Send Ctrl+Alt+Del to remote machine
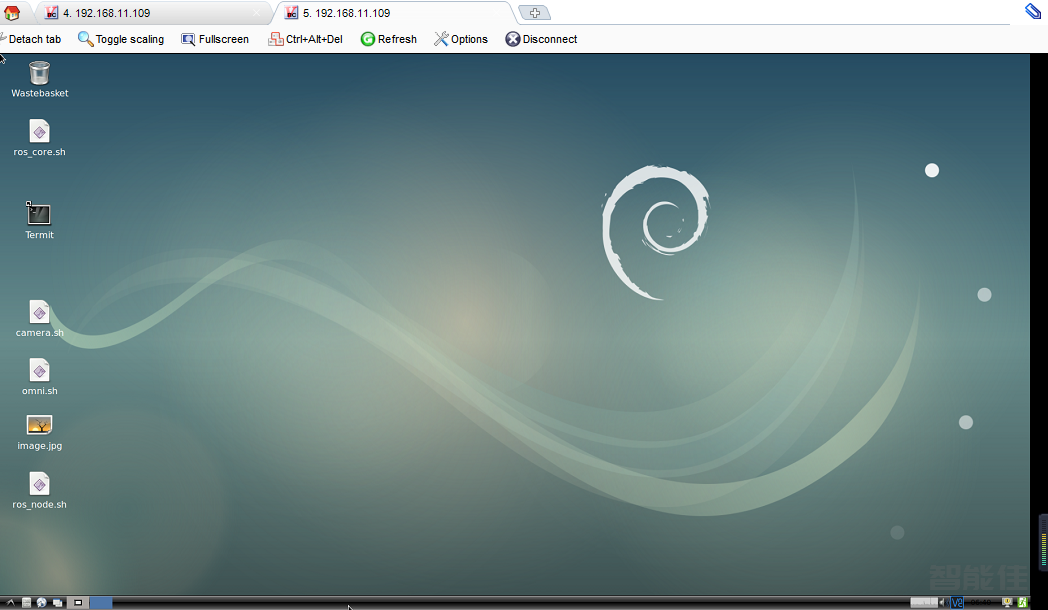The image size is (1048, 610). 306,39
